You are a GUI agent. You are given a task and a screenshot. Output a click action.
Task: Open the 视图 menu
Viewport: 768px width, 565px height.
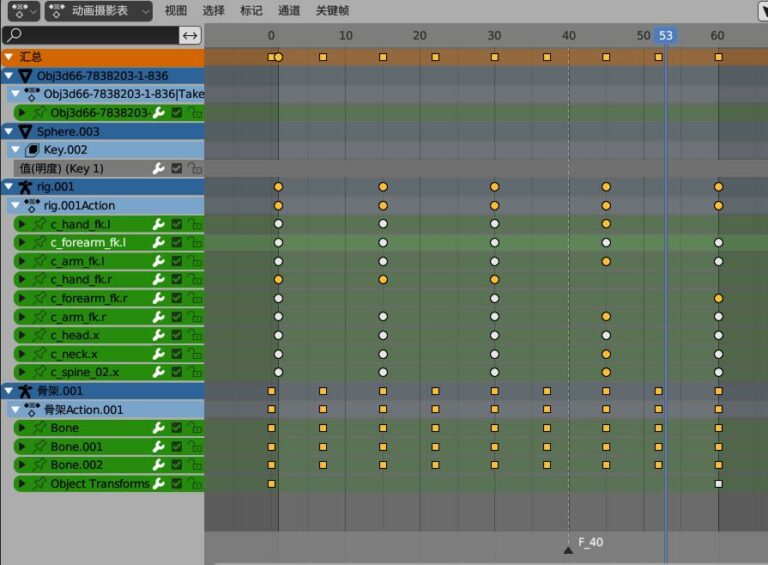pyautogui.click(x=175, y=11)
